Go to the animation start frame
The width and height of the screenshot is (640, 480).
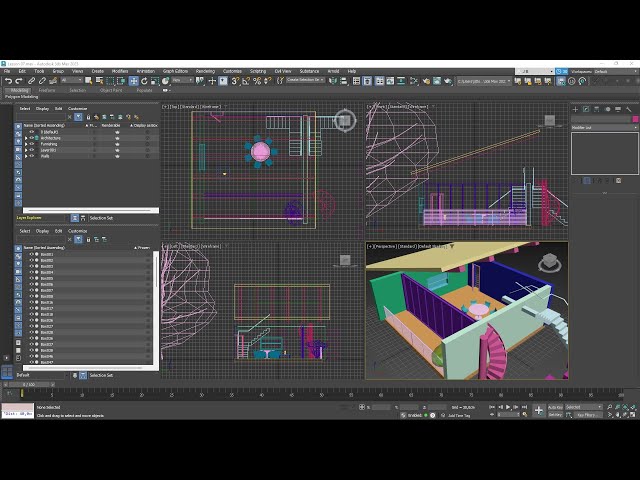click(492, 407)
